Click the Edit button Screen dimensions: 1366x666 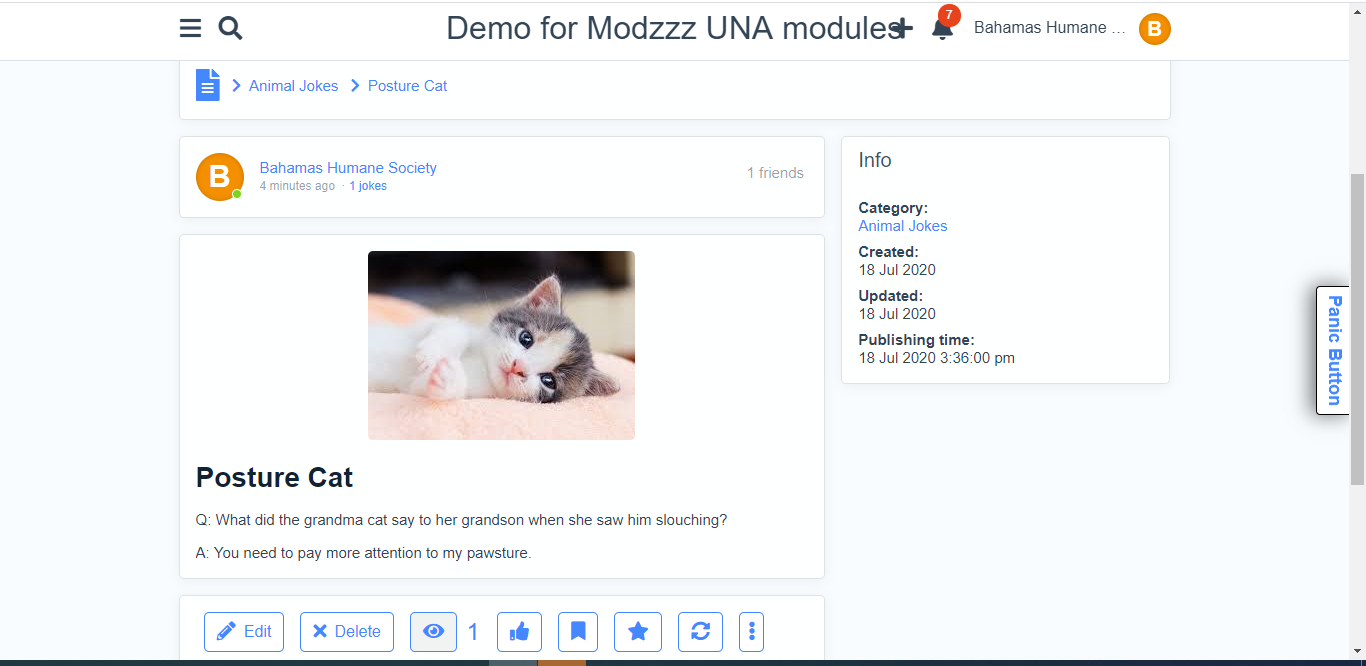(244, 632)
